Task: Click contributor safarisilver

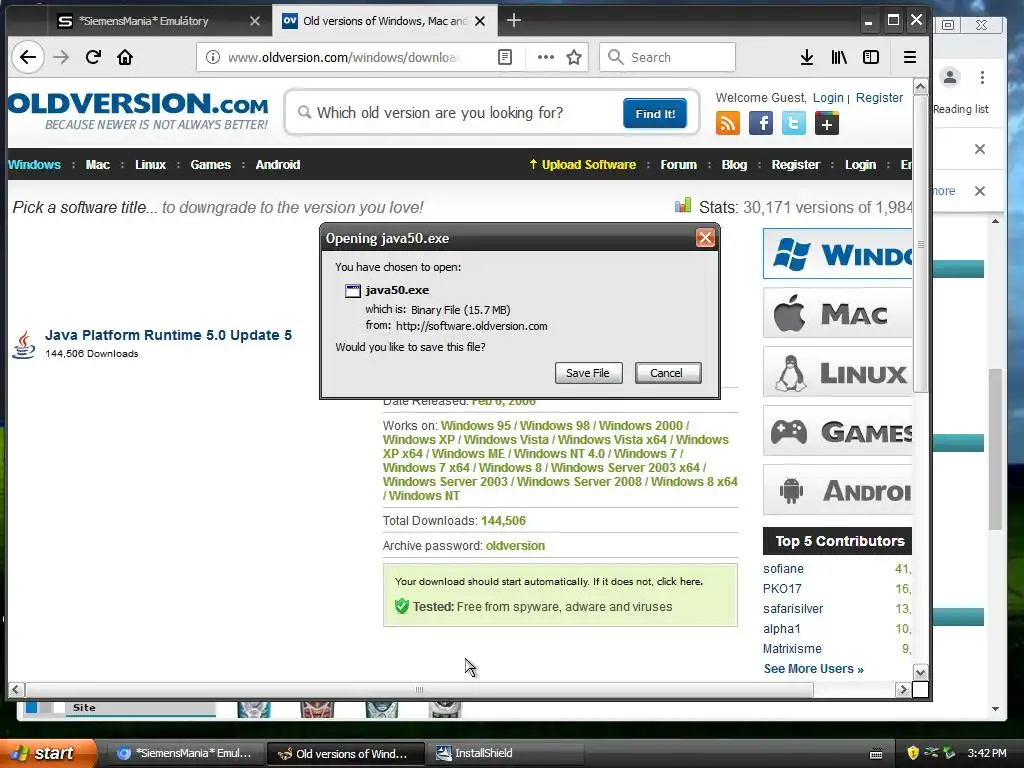Action: point(793,609)
